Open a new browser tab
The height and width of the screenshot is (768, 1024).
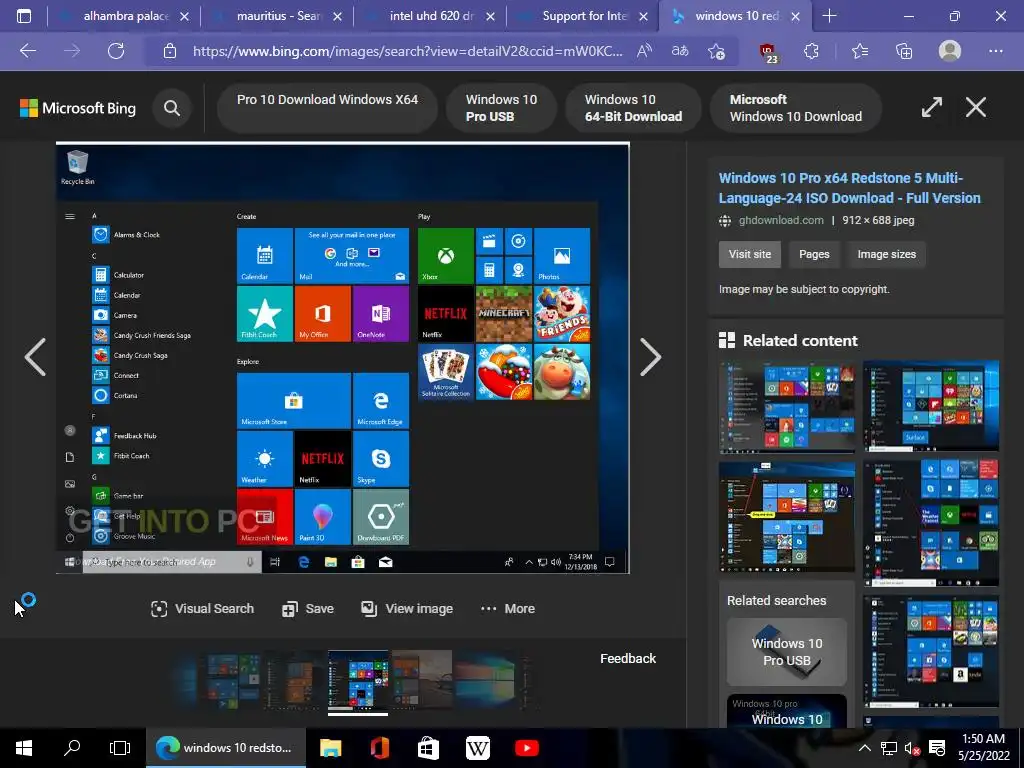pyautogui.click(x=829, y=16)
